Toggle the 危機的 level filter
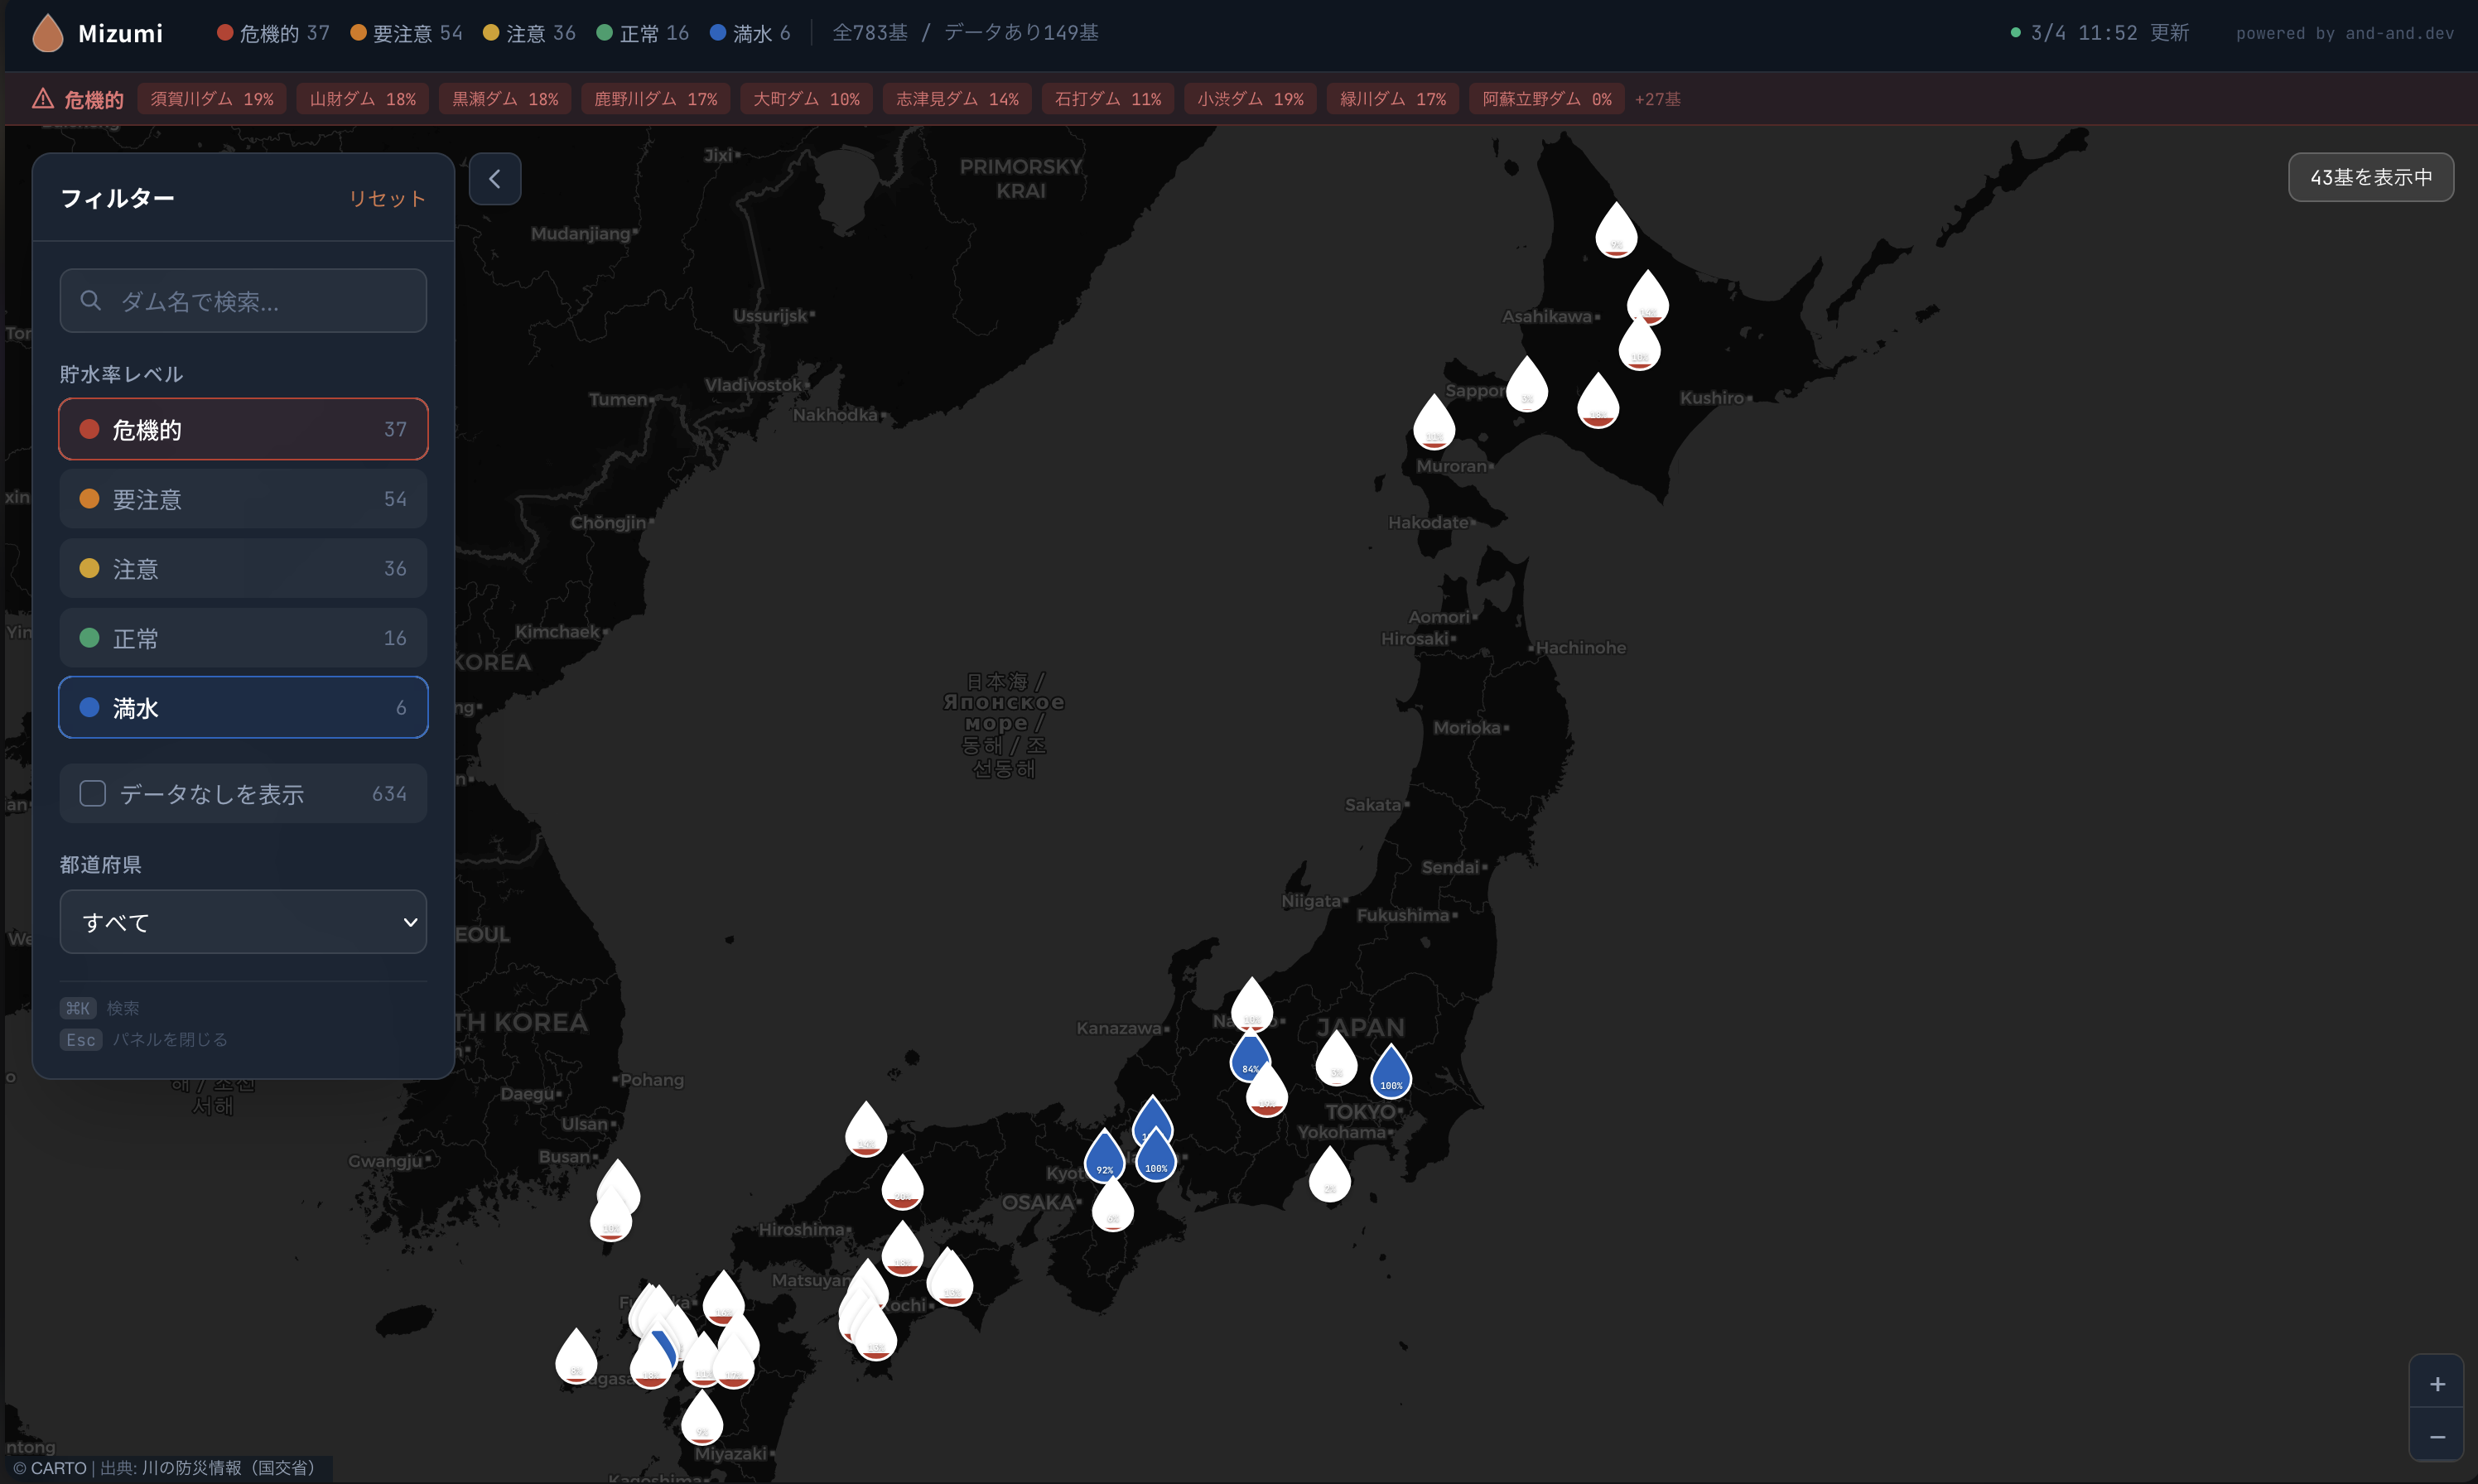This screenshot has width=2478, height=1484. [243, 428]
